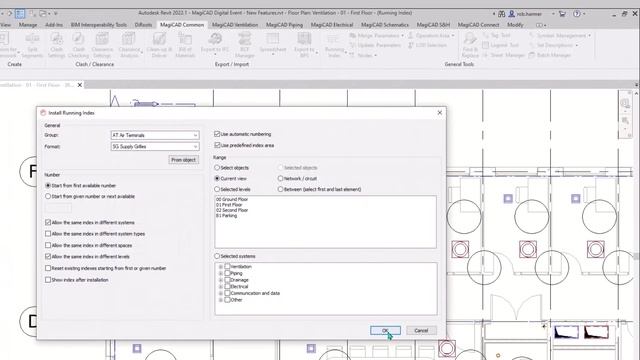Screen dimensions: 640x360
Task: Enable Allow the same index in different spaces
Action: 48,245
